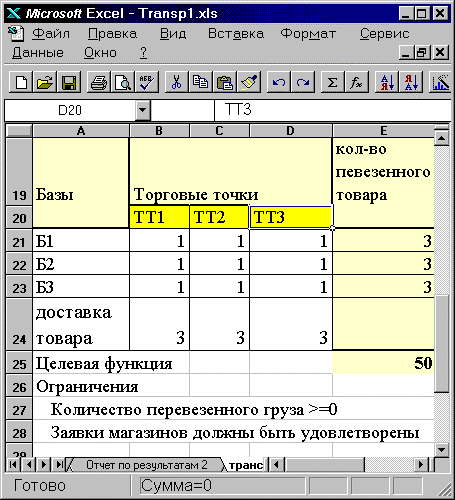The height and width of the screenshot is (500, 455).
Task: Click the vertical scrollbar down arrow
Action: click(x=442, y=450)
